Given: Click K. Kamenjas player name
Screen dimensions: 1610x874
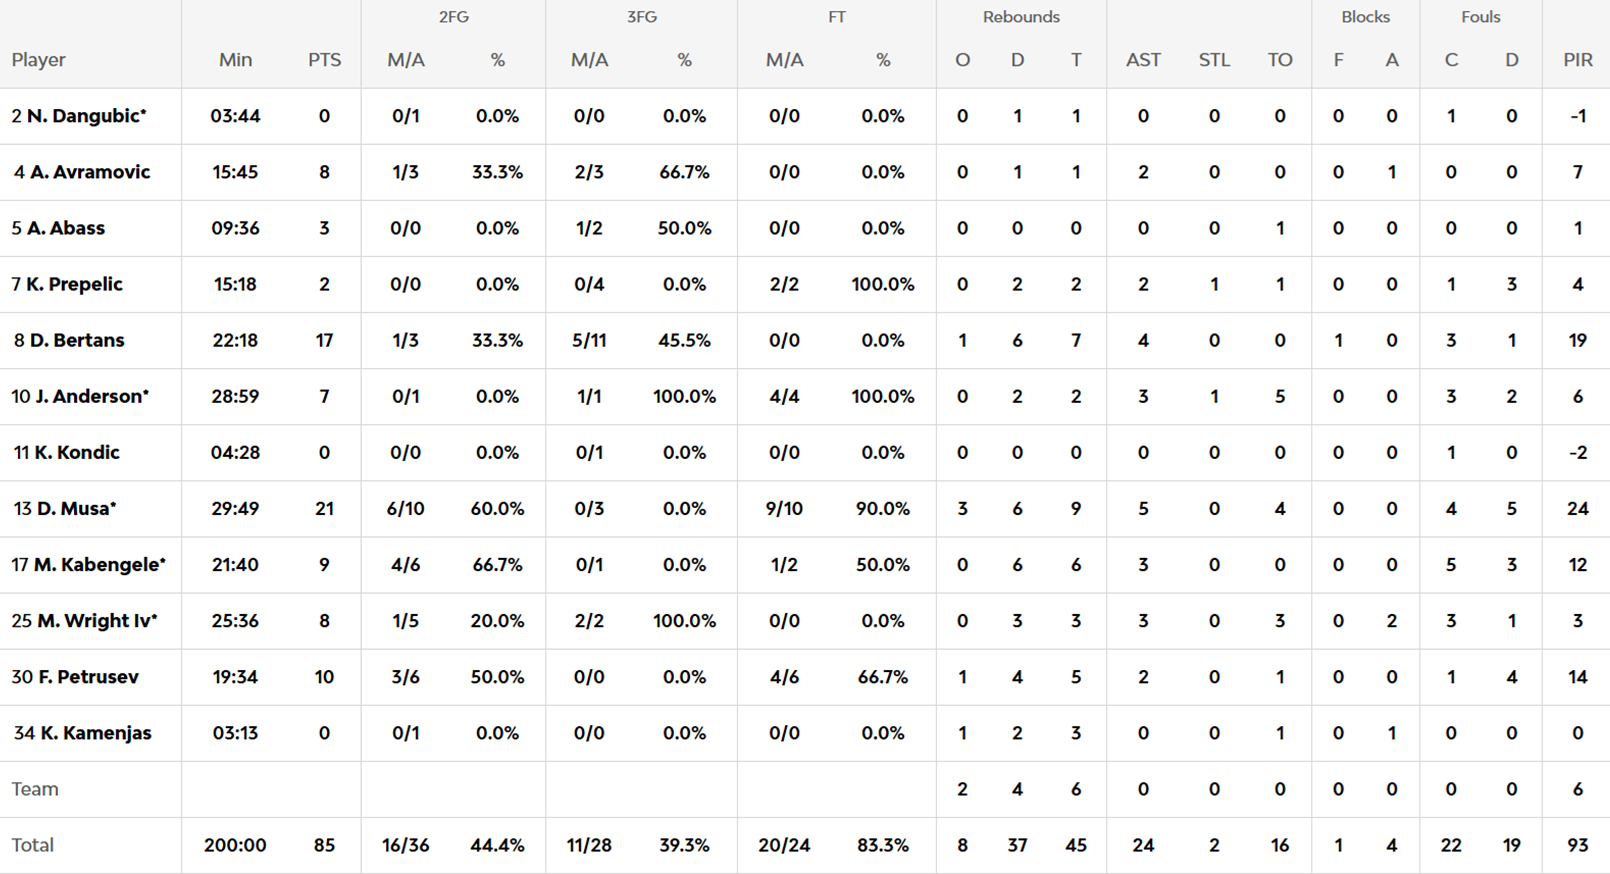Looking at the screenshot, I should [x=95, y=733].
